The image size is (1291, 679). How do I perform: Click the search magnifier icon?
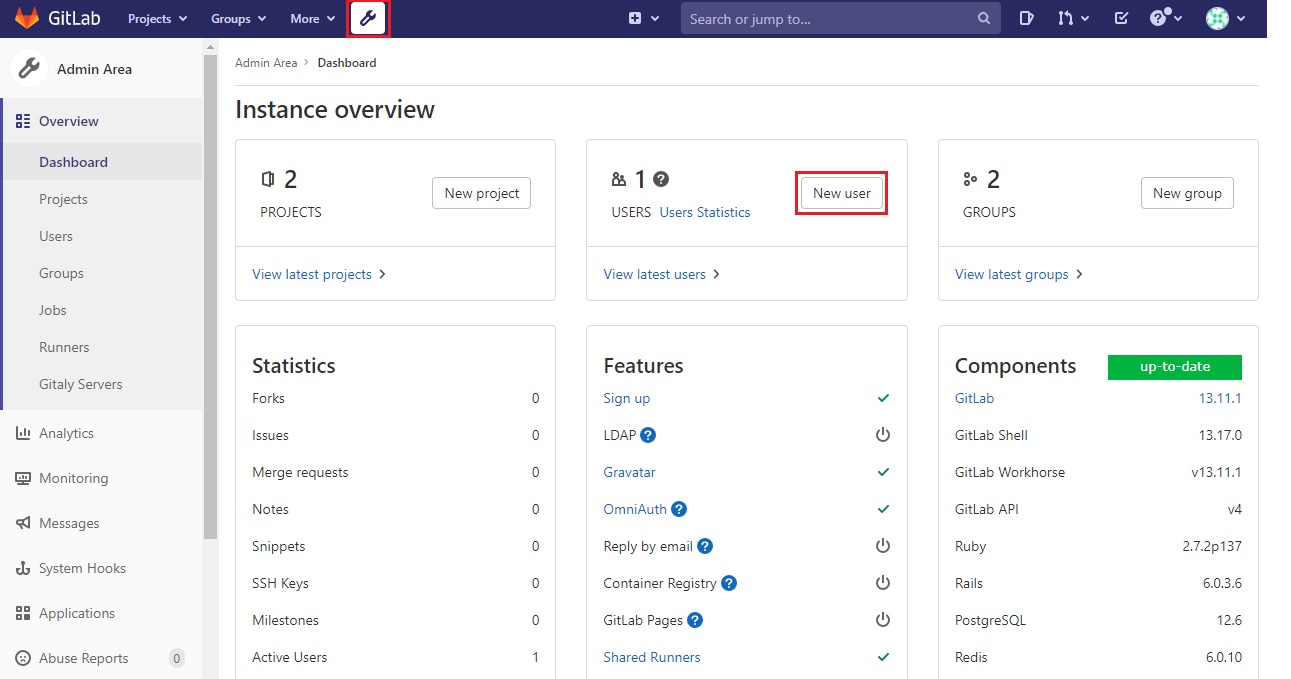point(984,19)
